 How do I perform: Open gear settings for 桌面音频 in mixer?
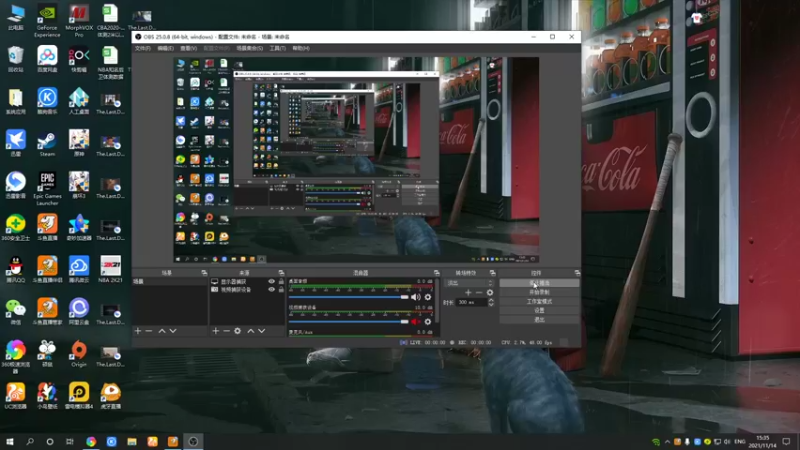pyautogui.click(x=428, y=297)
